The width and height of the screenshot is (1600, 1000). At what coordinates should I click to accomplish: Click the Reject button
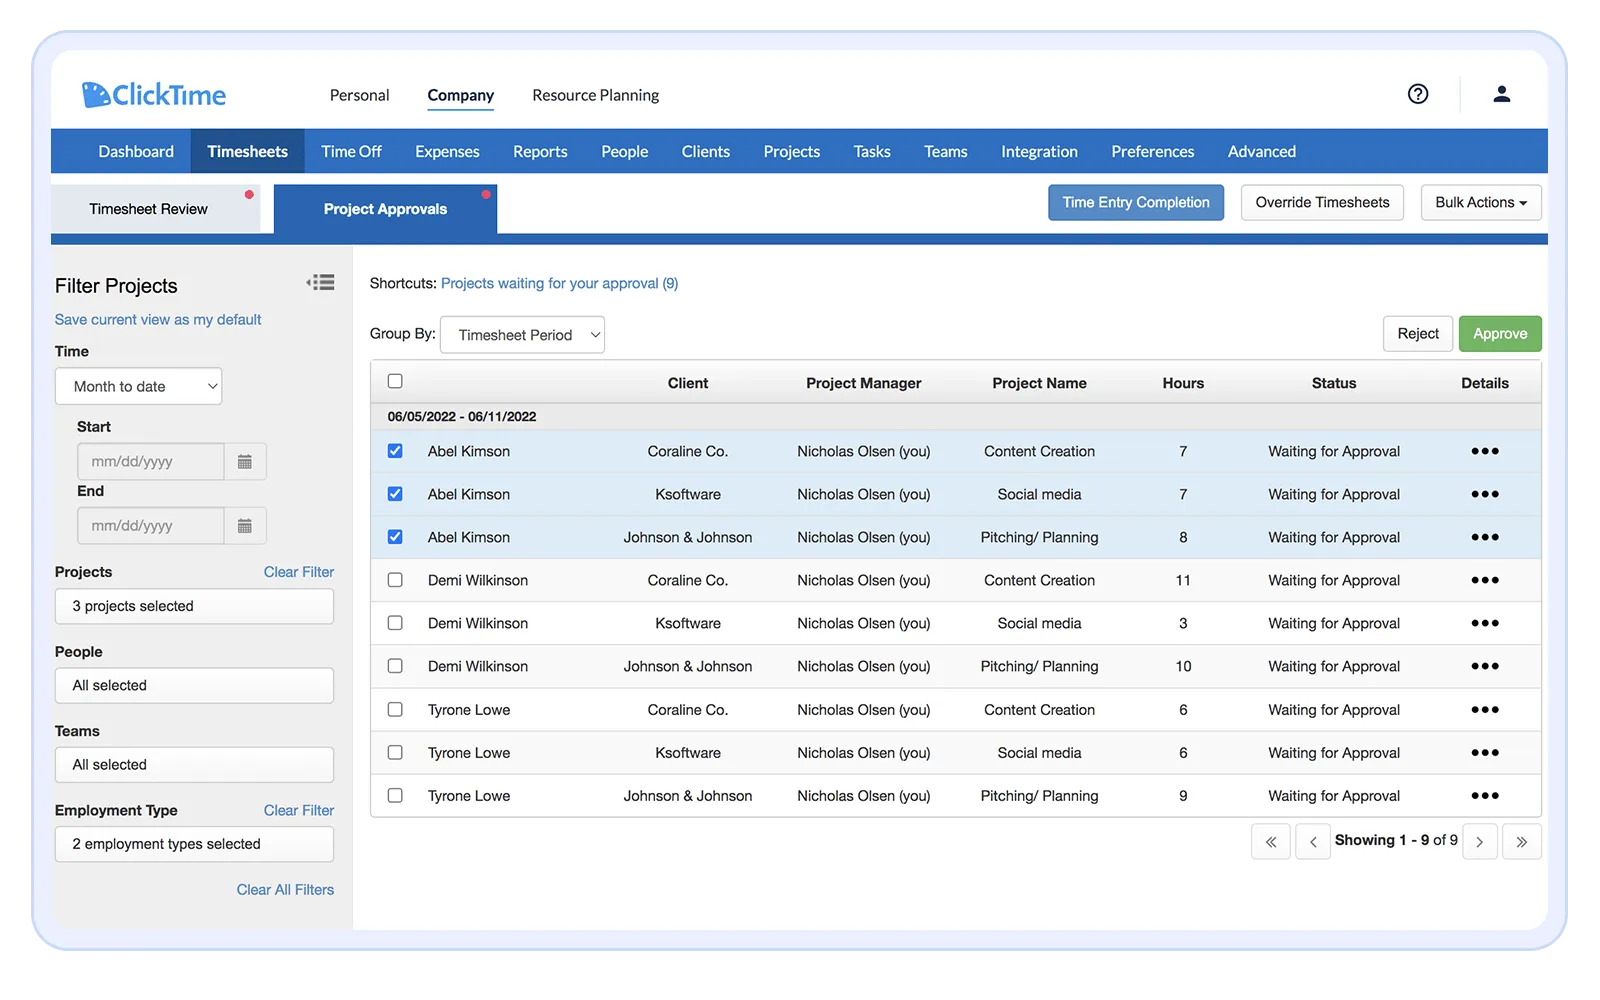tap(1418, 334)
